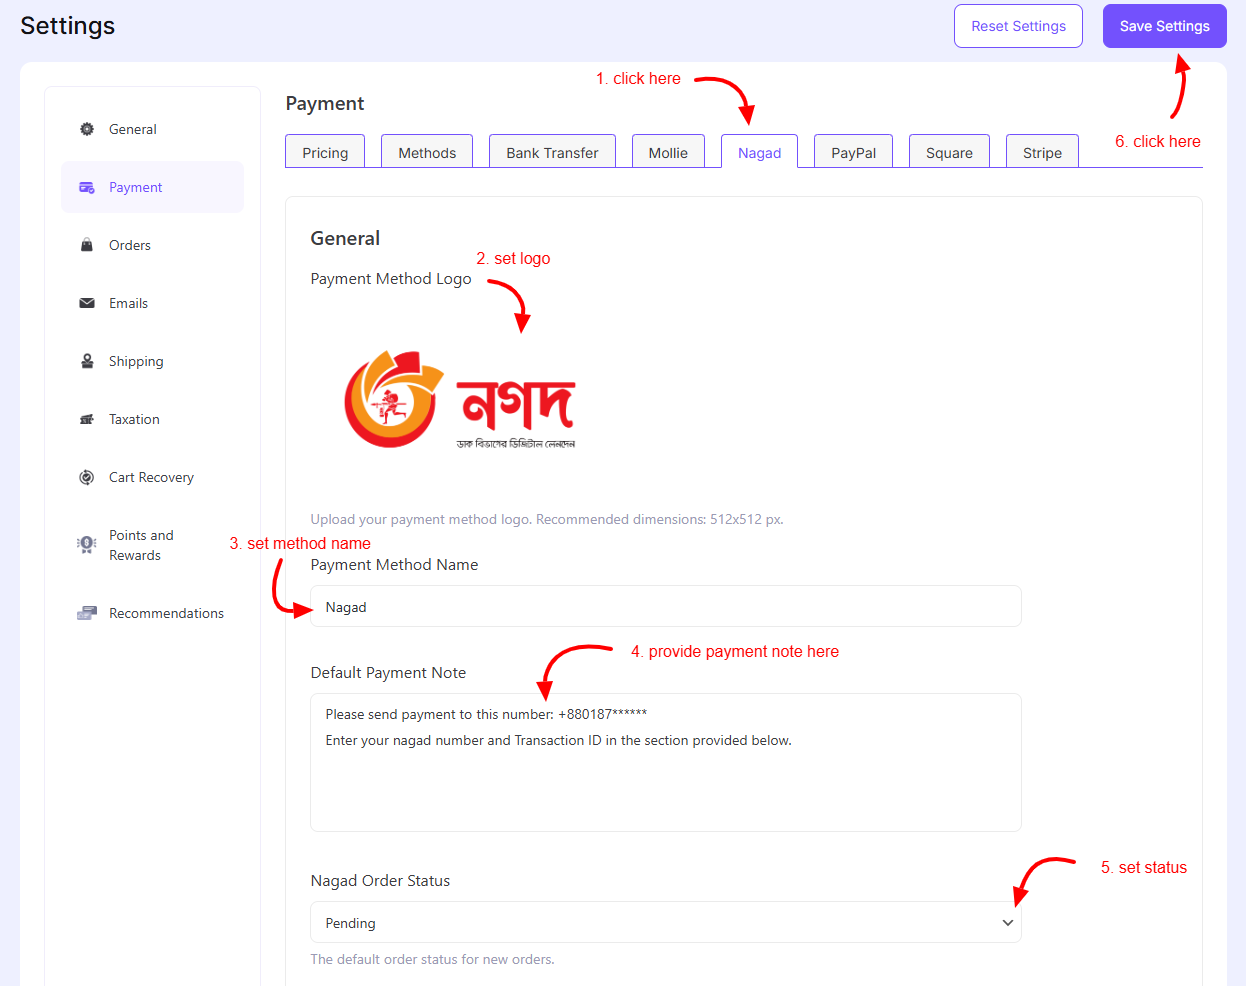This screenshot has height=986, width=1246.
Task: Open Cart Recovery settings in sidebar
Action: [152, 477]
